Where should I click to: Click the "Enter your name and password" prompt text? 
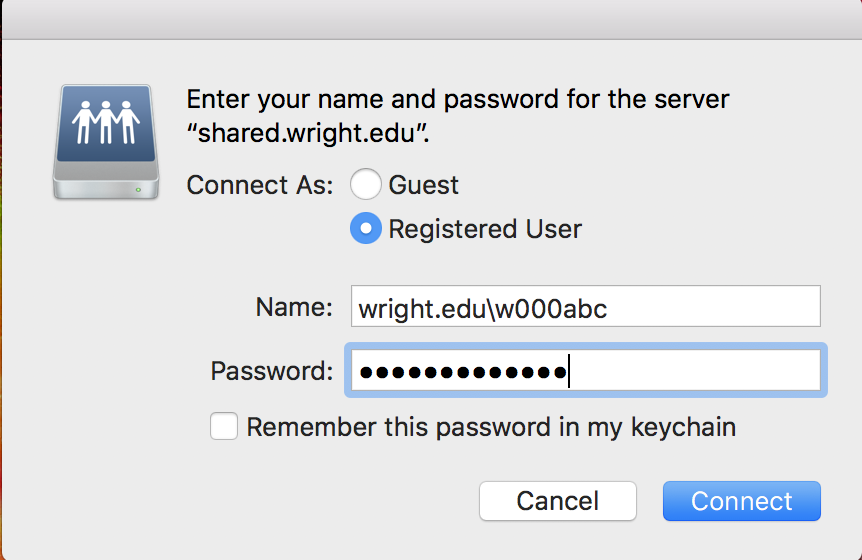pyautogui.click(x=458, y=100)
